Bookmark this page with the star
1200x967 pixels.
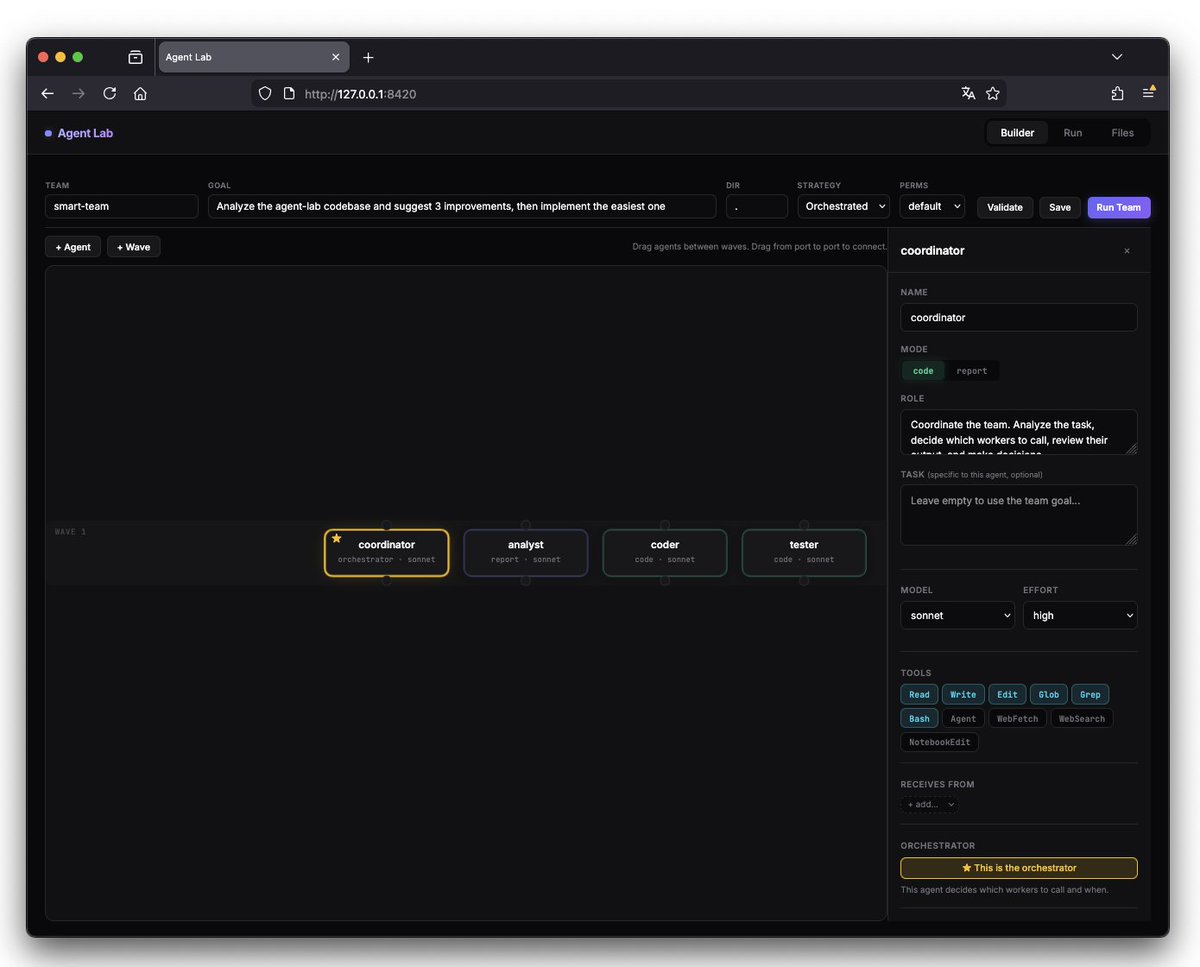coord(993,93)
